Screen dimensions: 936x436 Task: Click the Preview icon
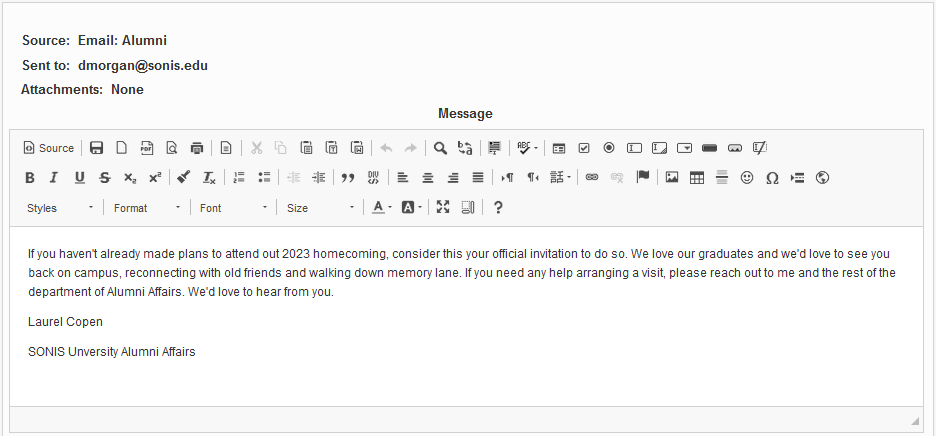[x=172, y=148]
